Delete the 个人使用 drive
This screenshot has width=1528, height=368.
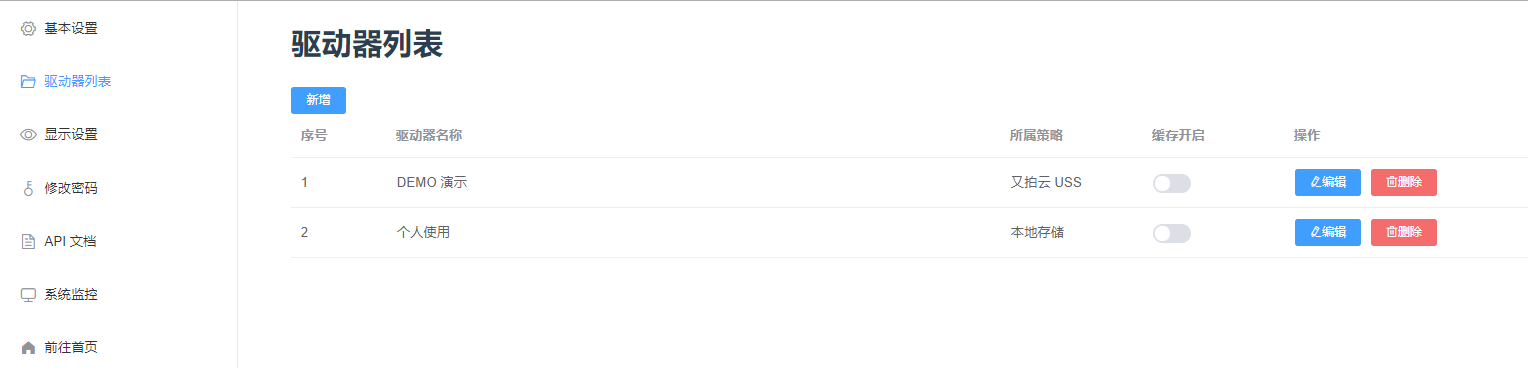1404,232
